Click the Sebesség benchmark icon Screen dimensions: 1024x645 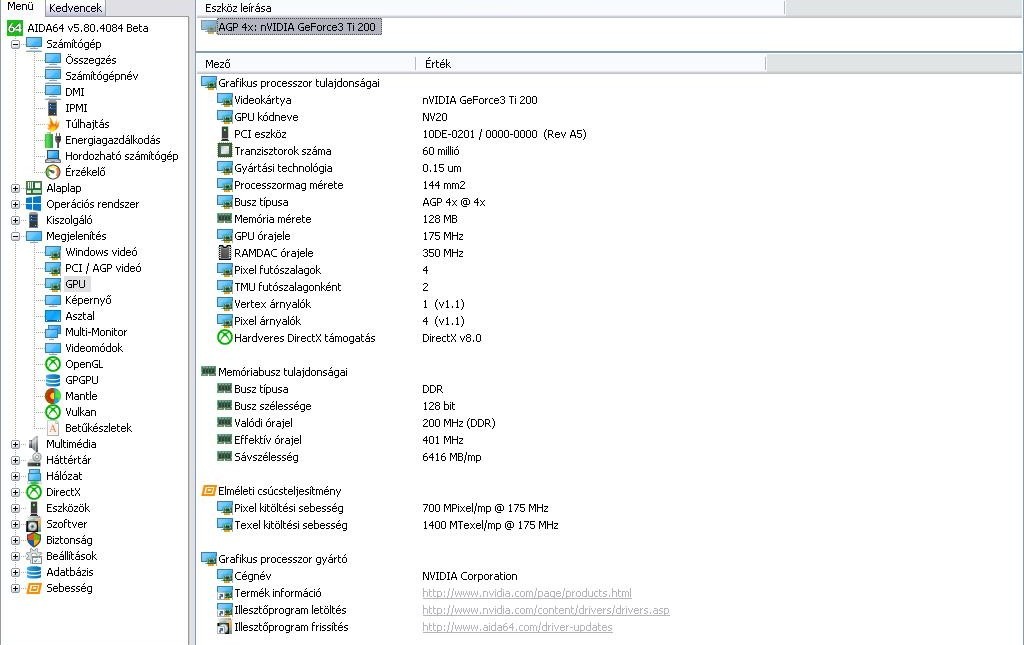pyautogui.click(x=34, y=588)
